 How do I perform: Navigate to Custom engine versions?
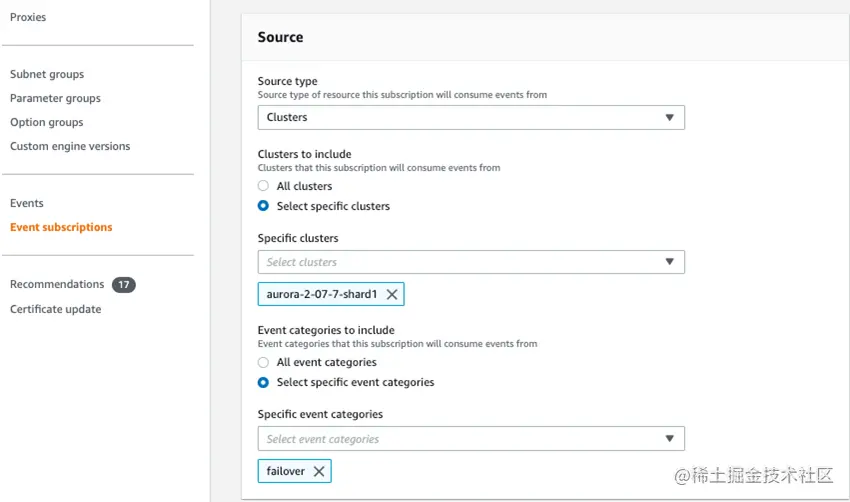(70, 146)
